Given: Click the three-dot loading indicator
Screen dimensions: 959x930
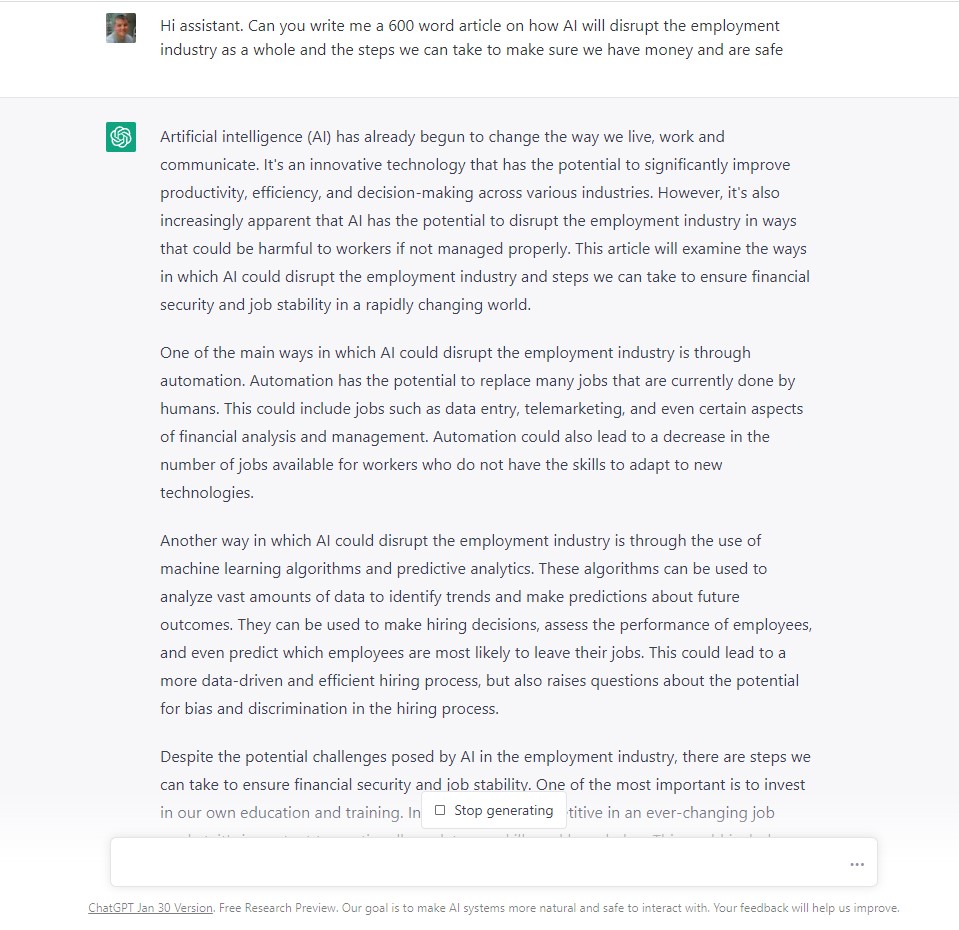Looking at the screenshot, I should point(857,864).
